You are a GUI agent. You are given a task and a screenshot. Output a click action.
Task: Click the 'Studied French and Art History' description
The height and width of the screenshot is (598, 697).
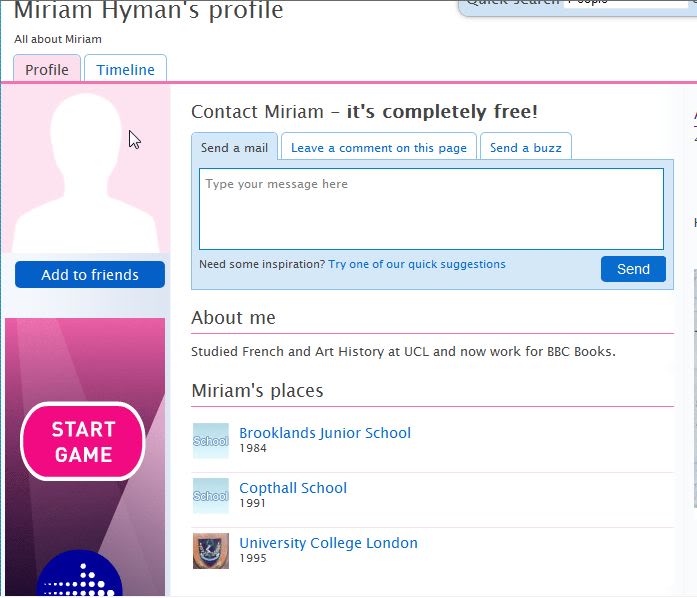404,352
